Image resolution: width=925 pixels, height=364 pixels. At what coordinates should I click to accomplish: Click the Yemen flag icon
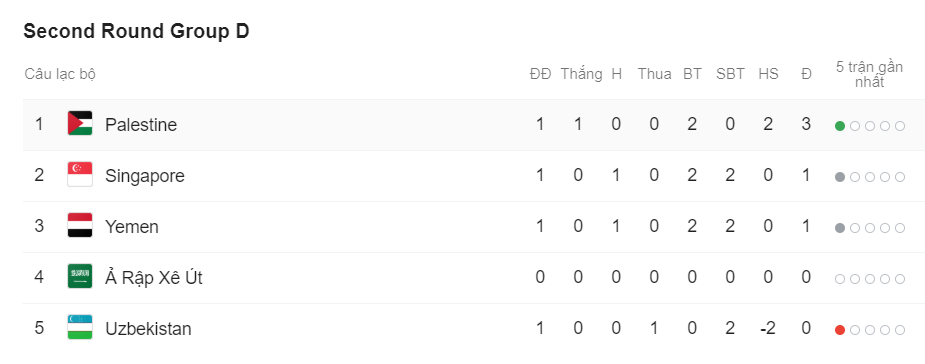[80, 225]
